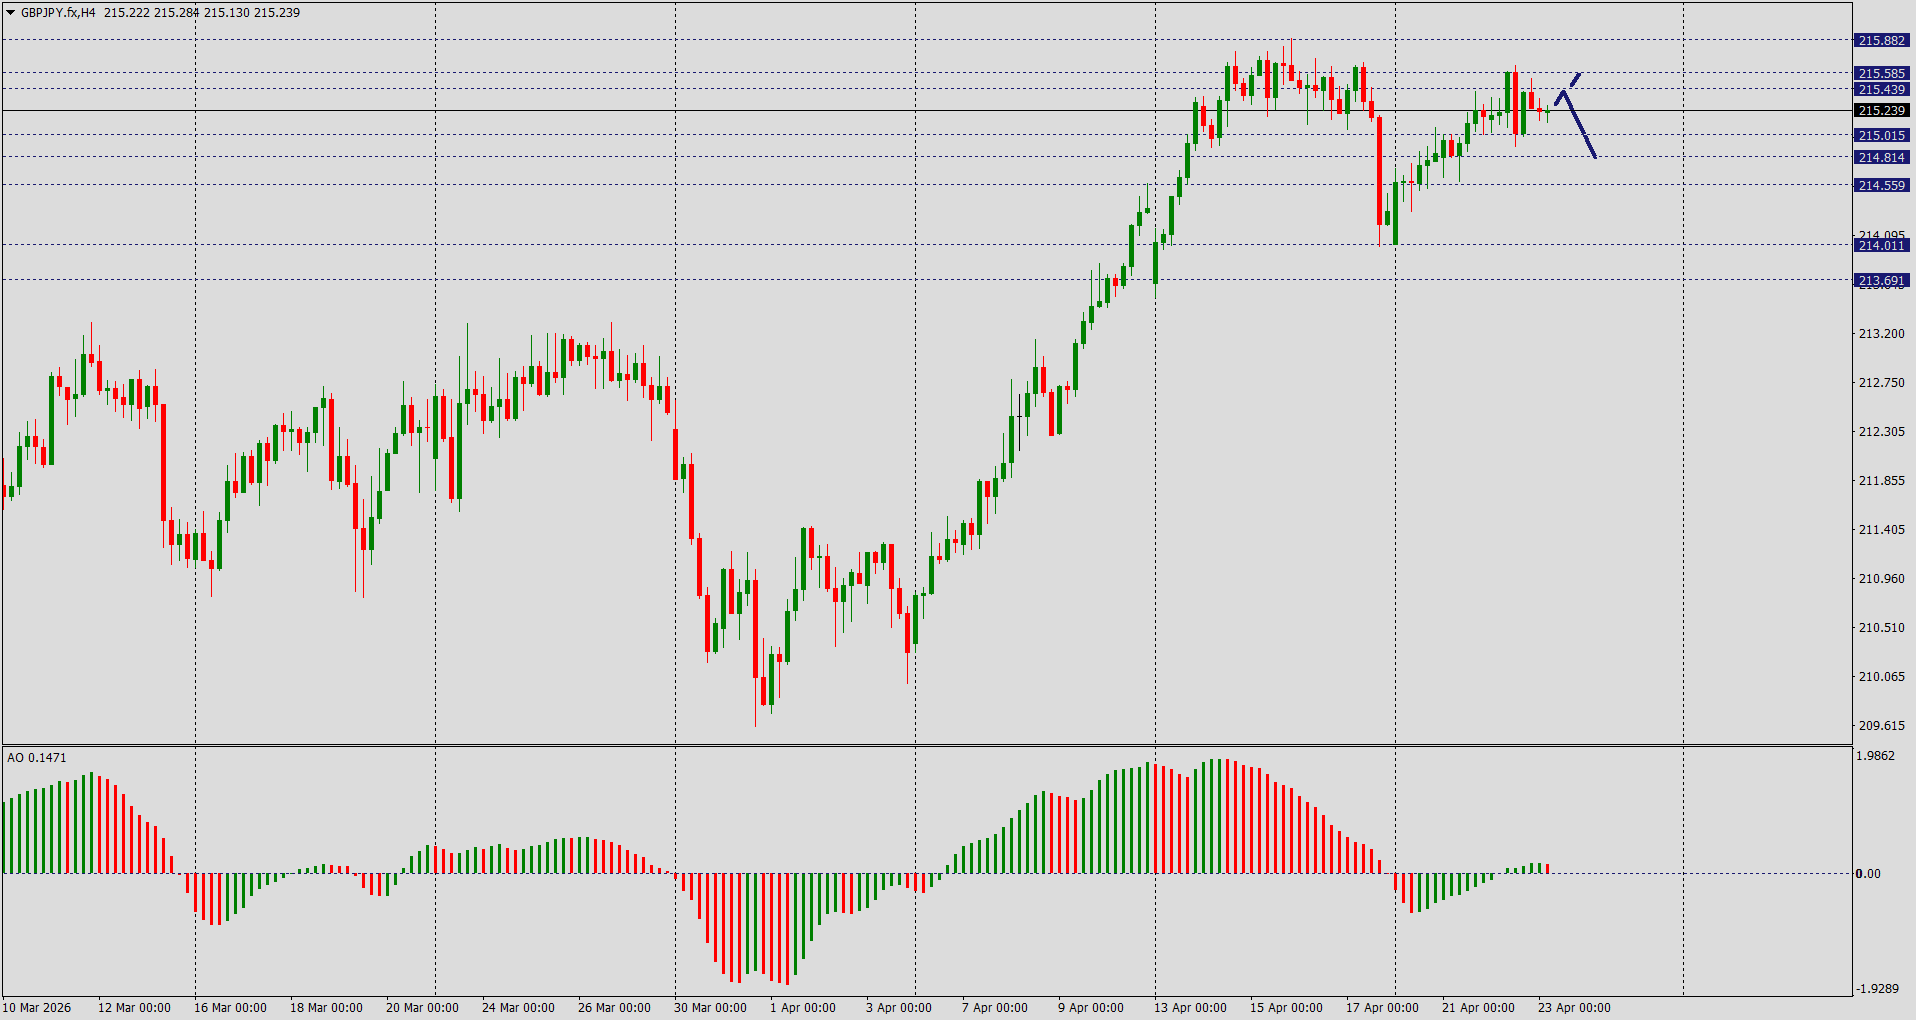The image size is (1916, 1020).
Task: Click the 17 Apr 00:00 time label
Action: [1382, 1008]
